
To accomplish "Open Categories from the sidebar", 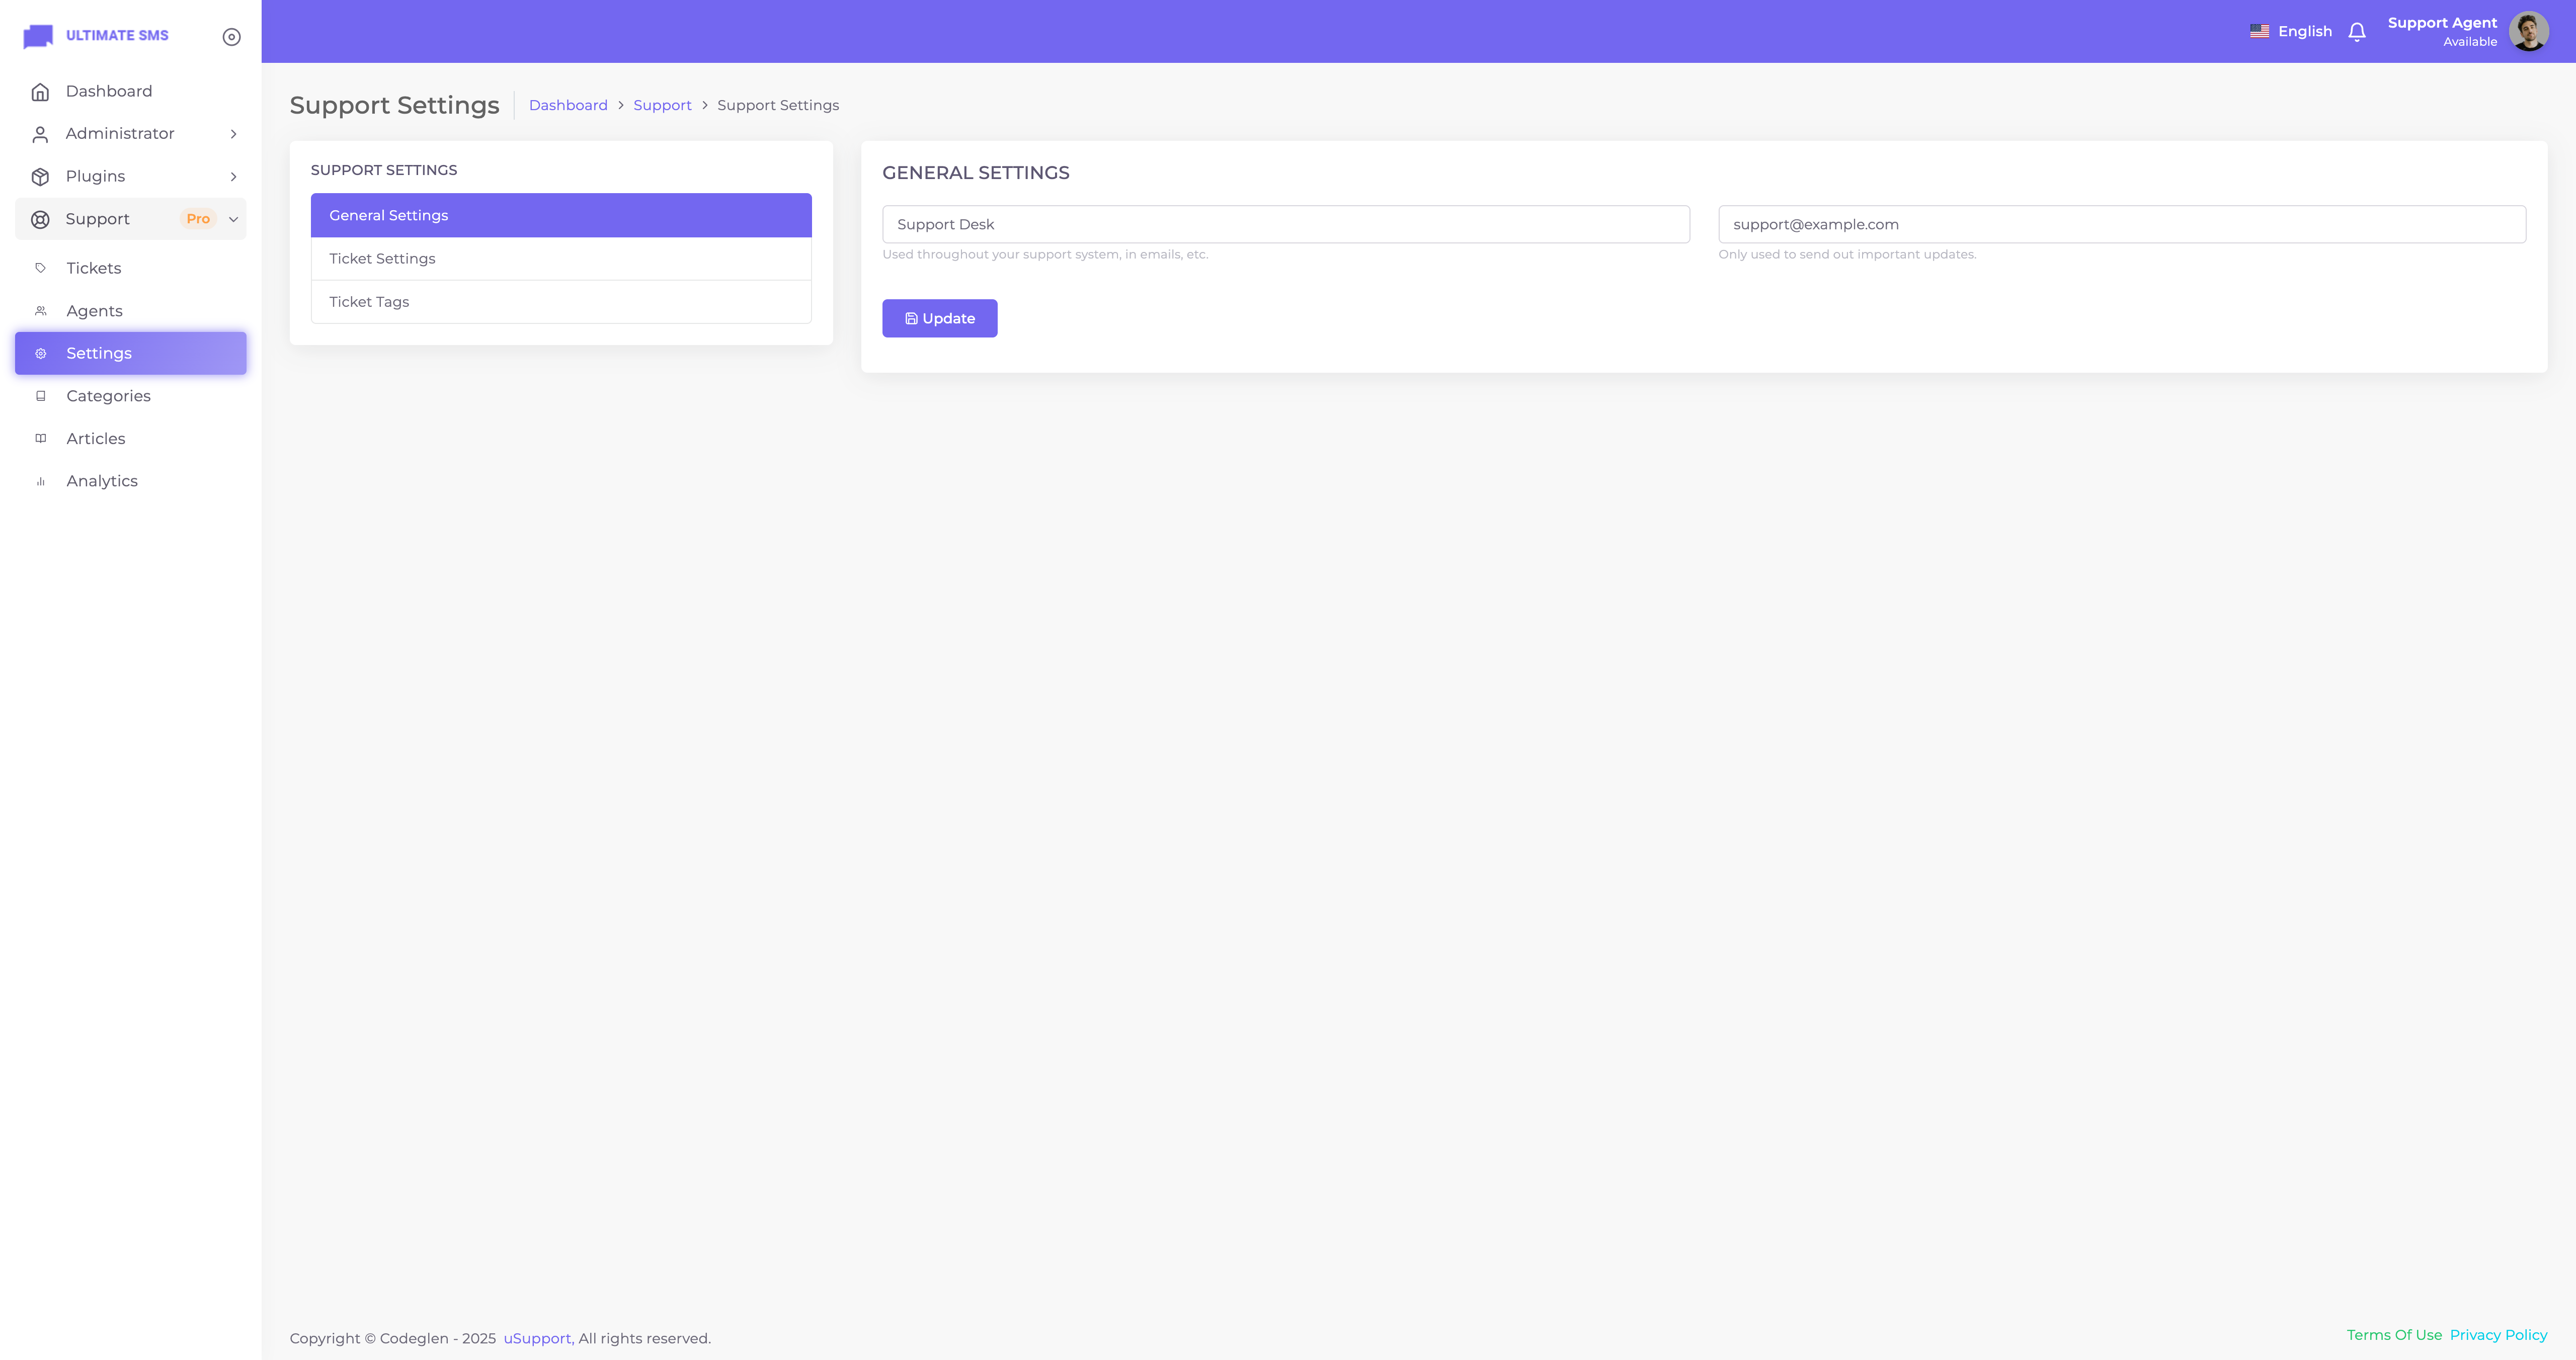I will coord(108,396).
